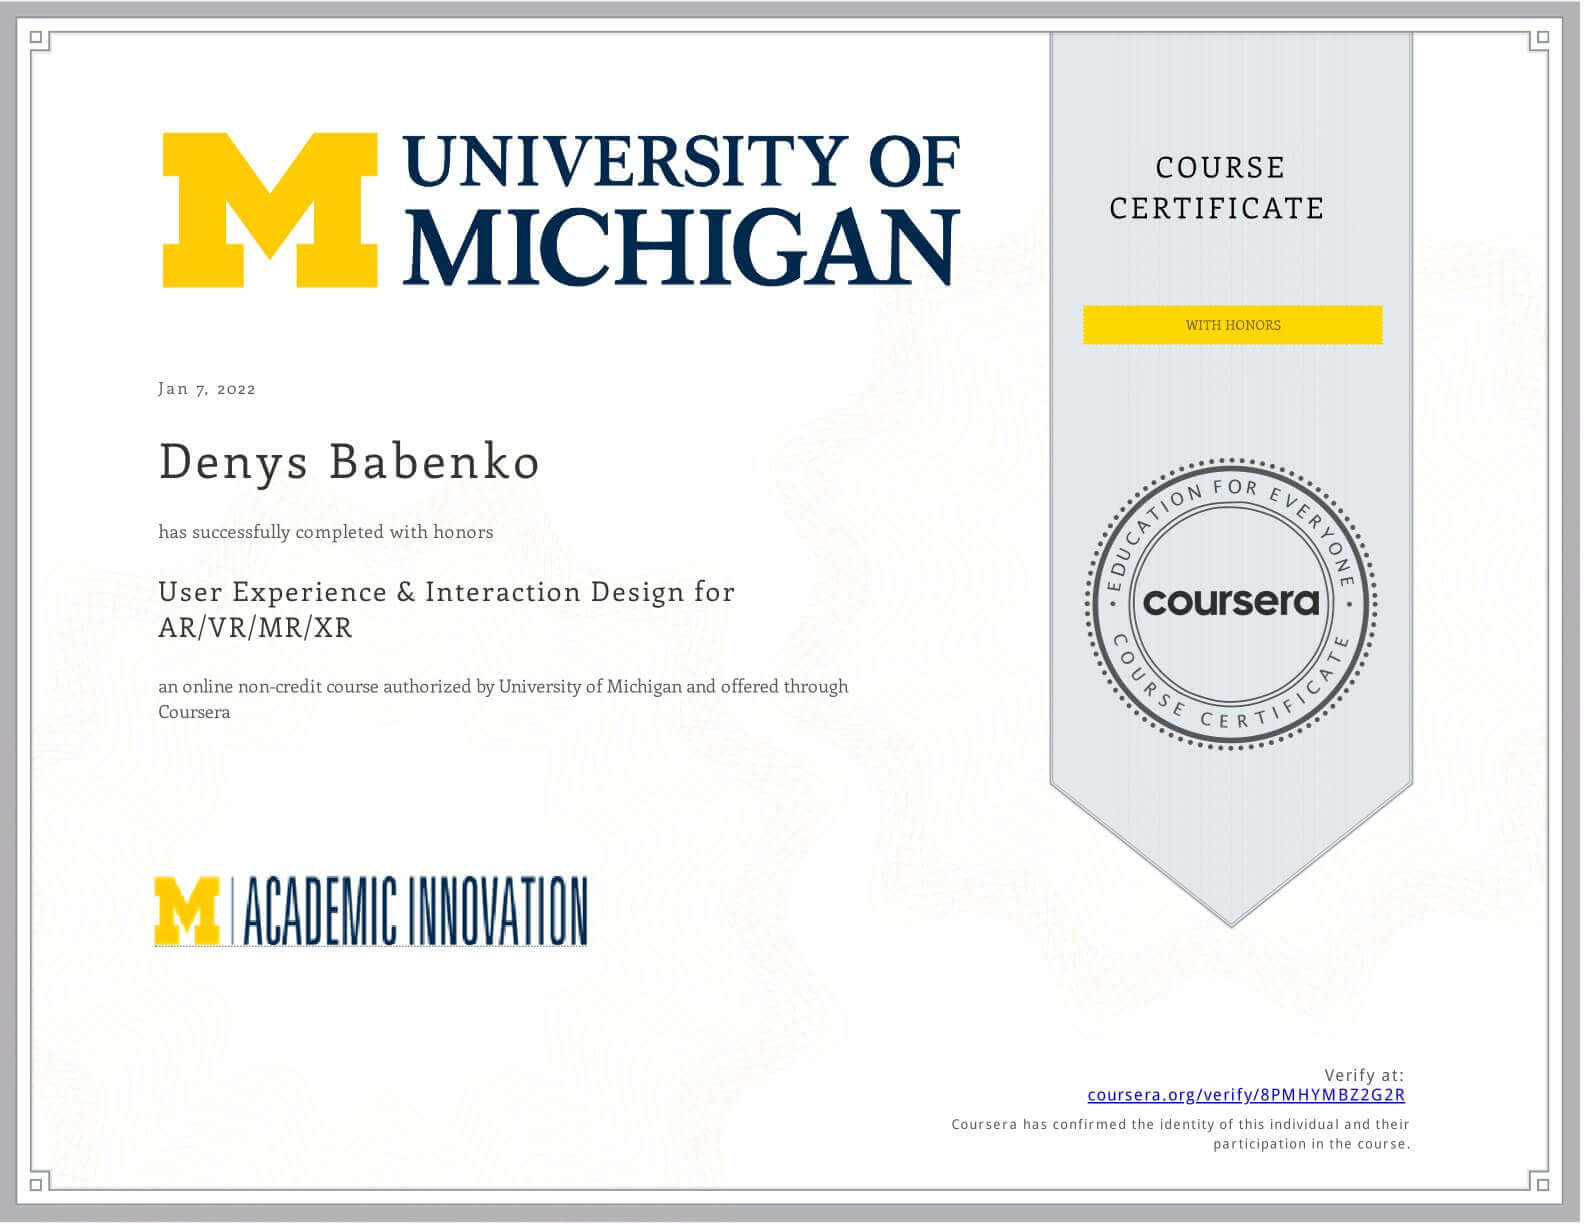Click the University of Michigan block M logo
Screen dimensions: 1584x1224
pos(270,210)
